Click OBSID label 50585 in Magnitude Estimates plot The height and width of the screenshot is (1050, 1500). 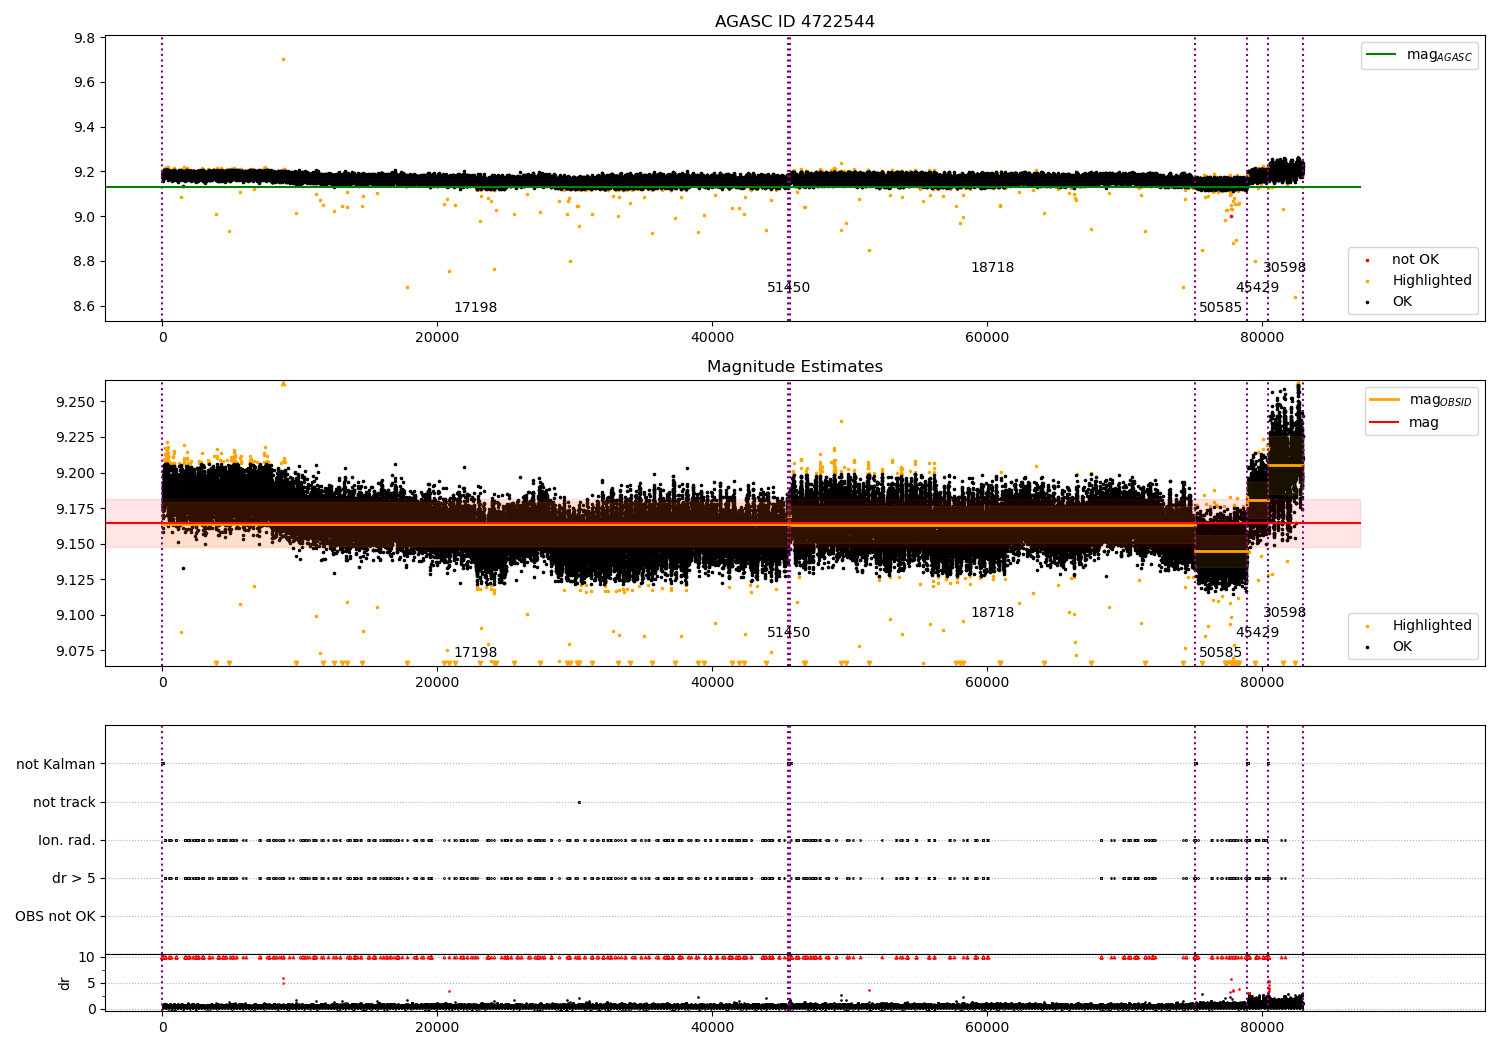click(x=1220, y=653)
